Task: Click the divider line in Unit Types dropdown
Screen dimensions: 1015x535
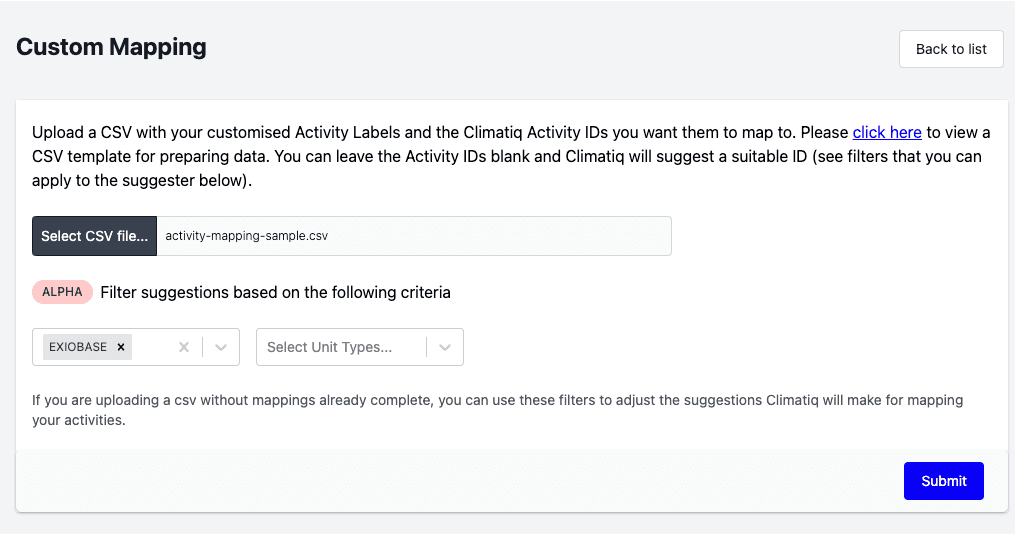Action: pos(427,347)
